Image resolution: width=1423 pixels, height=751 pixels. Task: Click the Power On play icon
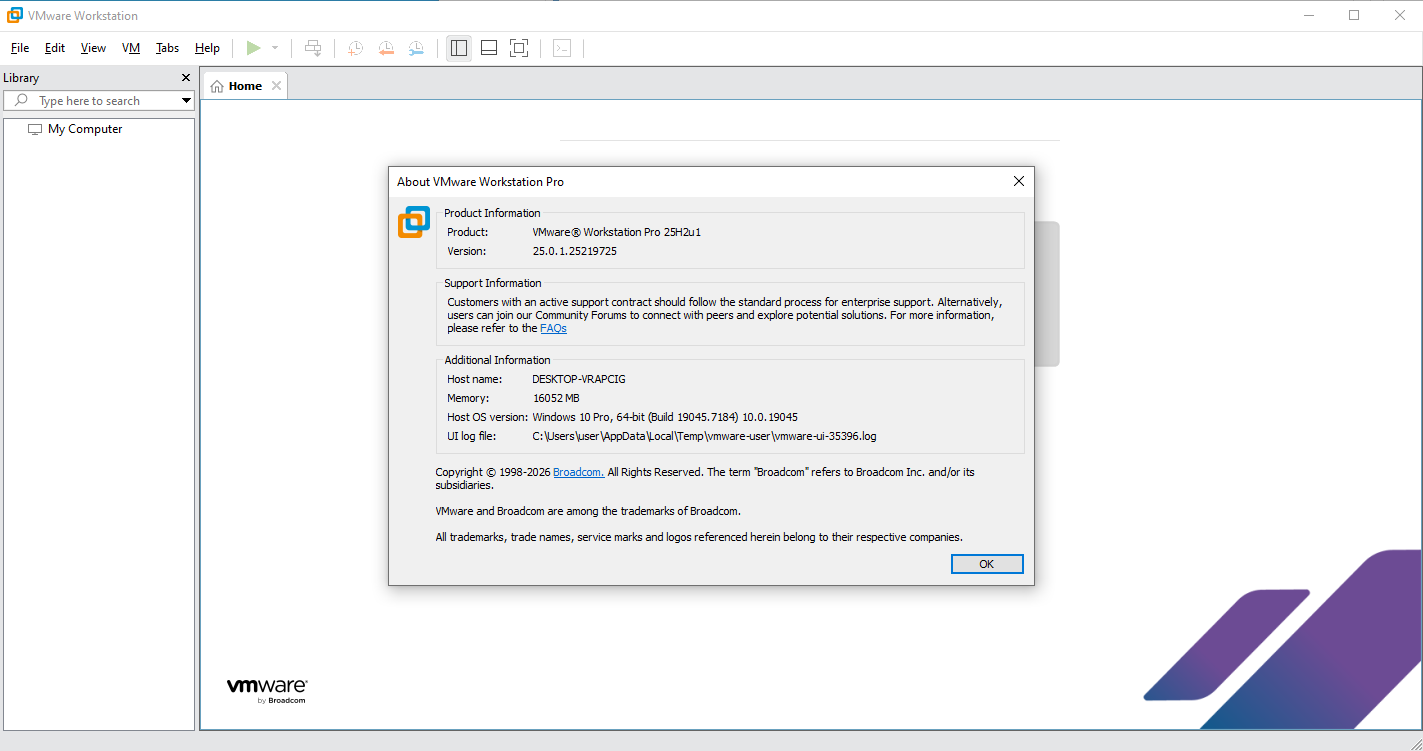click(x=254, y=48)
